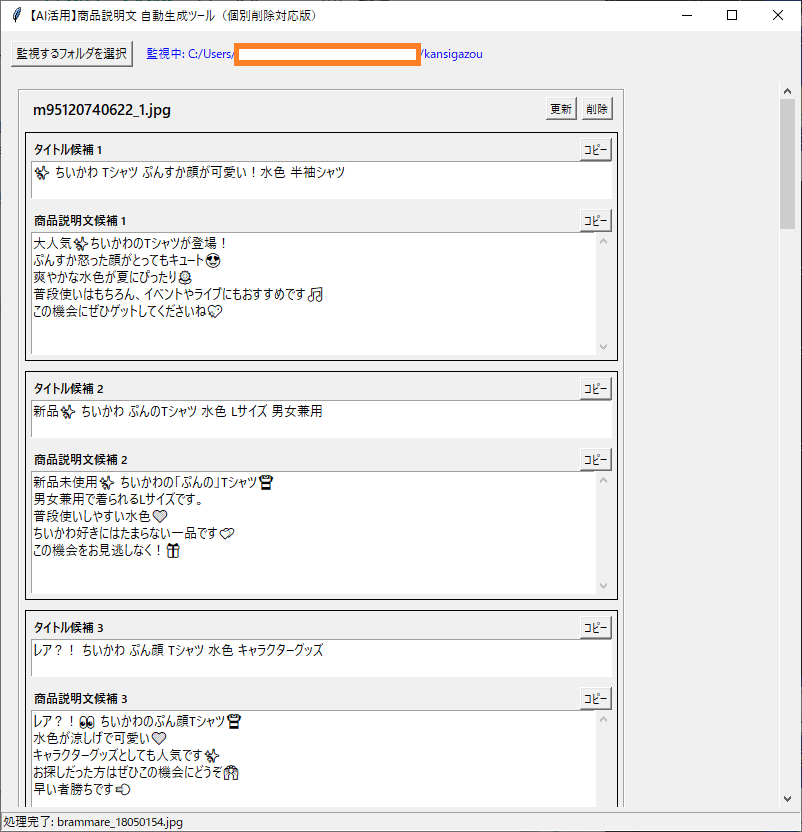This screenshot has height=832, width=802.
Task: Click the main window scrollbar up arrow
Action: click(x=787, y=91)
